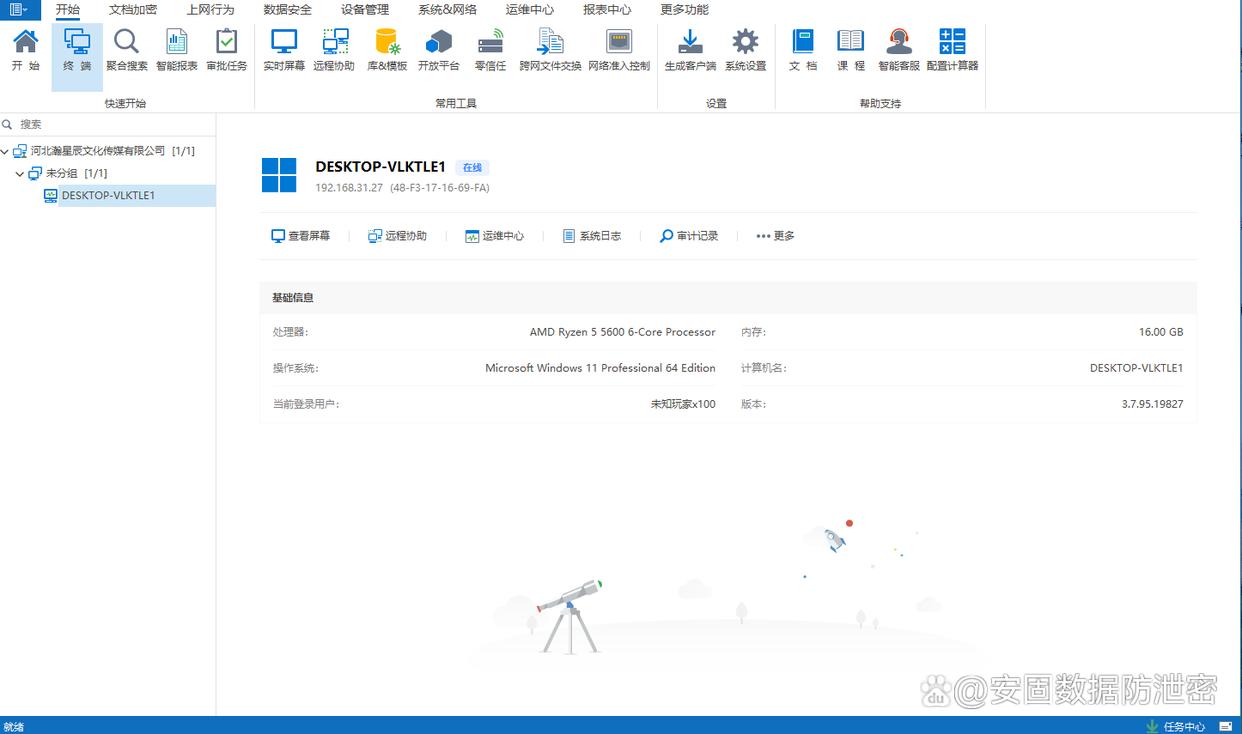Open 网络准入控制 network access icon

point(619,50)
